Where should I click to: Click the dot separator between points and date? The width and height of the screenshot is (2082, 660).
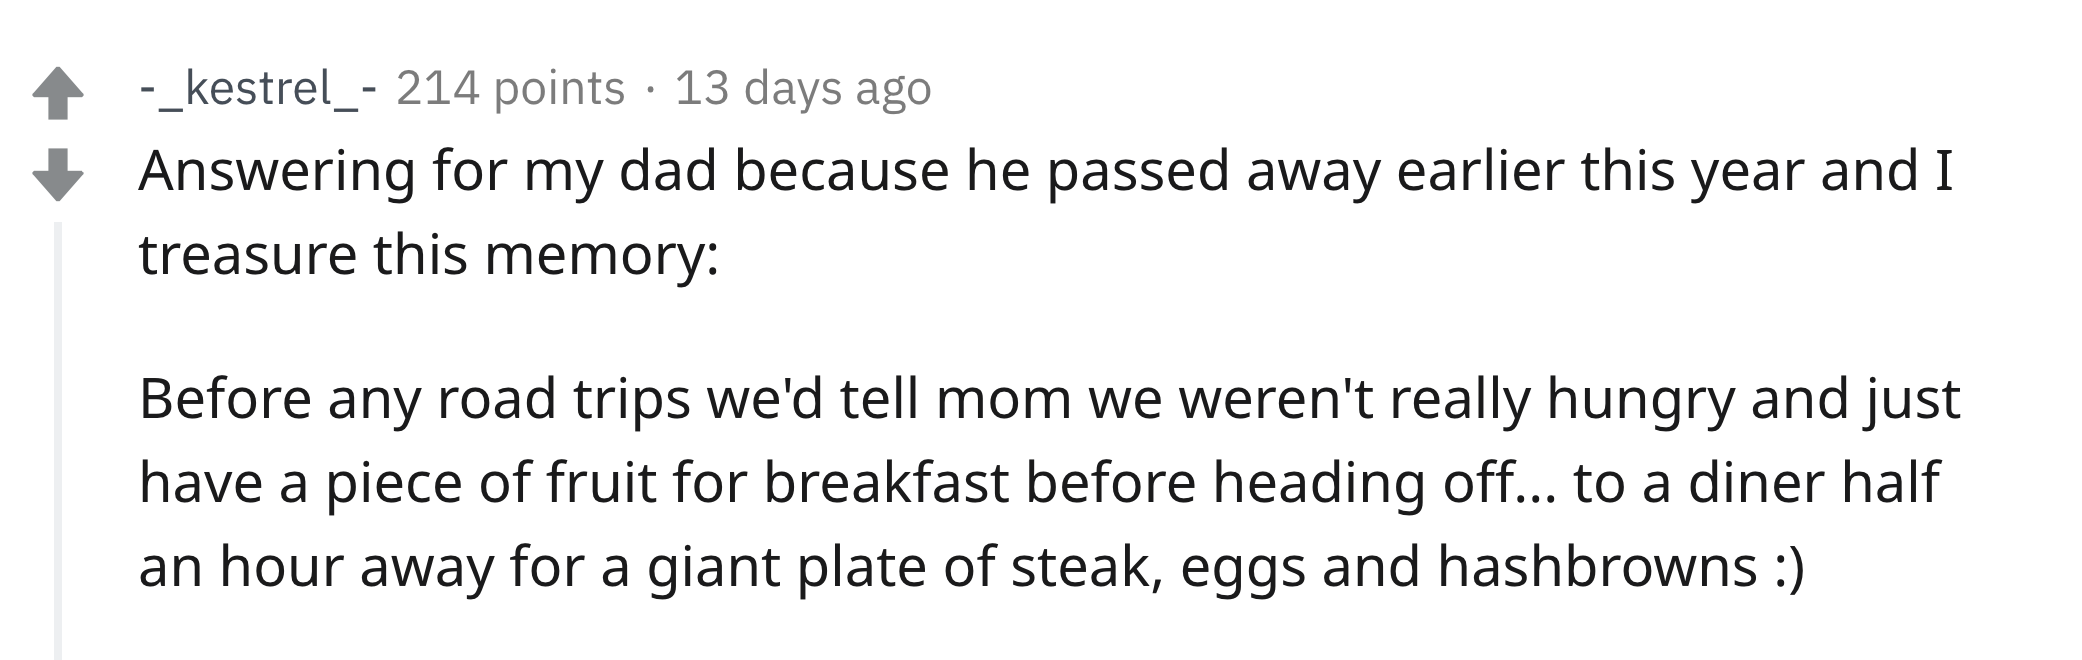[x=650, y=90]
